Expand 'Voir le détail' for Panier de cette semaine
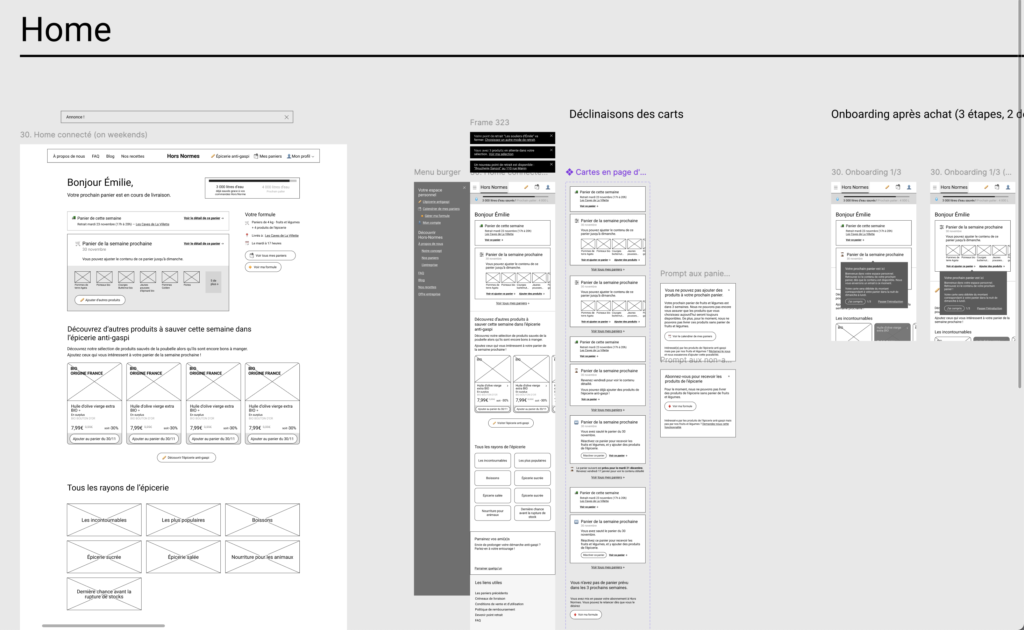The height and width of the screenshot is (630, 1024). coord(204,217)
